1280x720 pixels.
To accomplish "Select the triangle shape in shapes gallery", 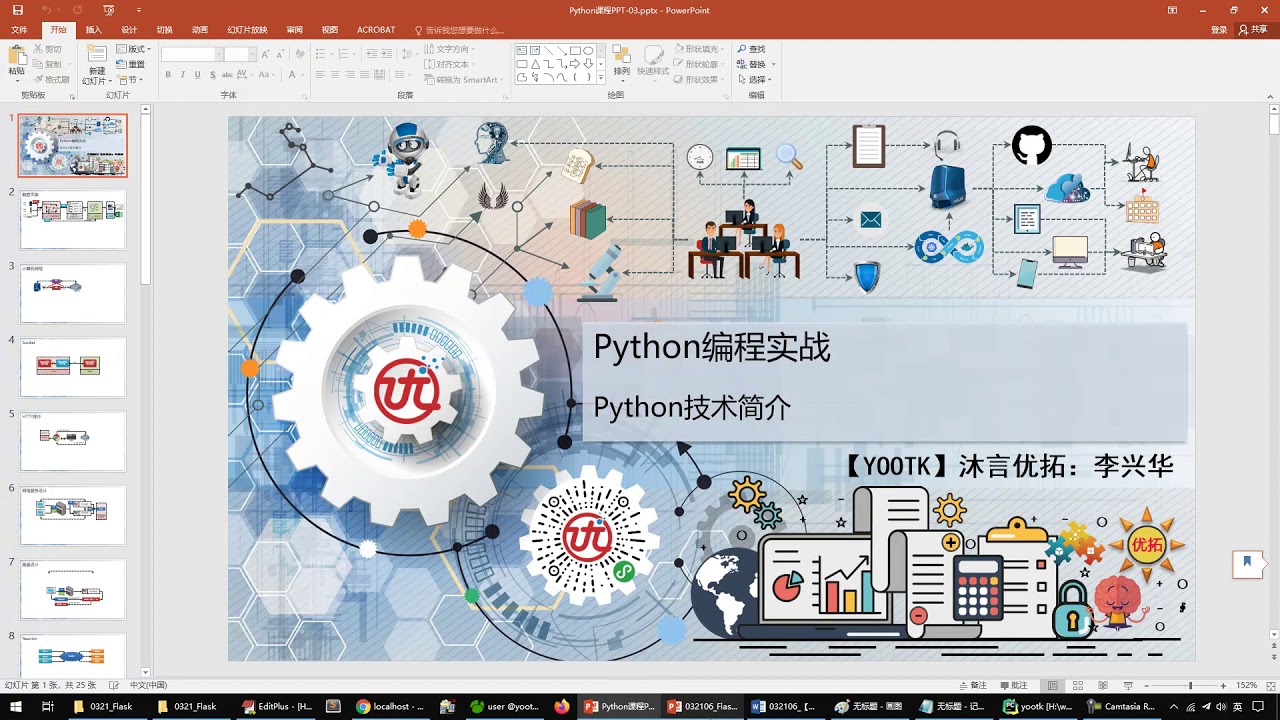I will pyautogui.click(x=536, y=63).
